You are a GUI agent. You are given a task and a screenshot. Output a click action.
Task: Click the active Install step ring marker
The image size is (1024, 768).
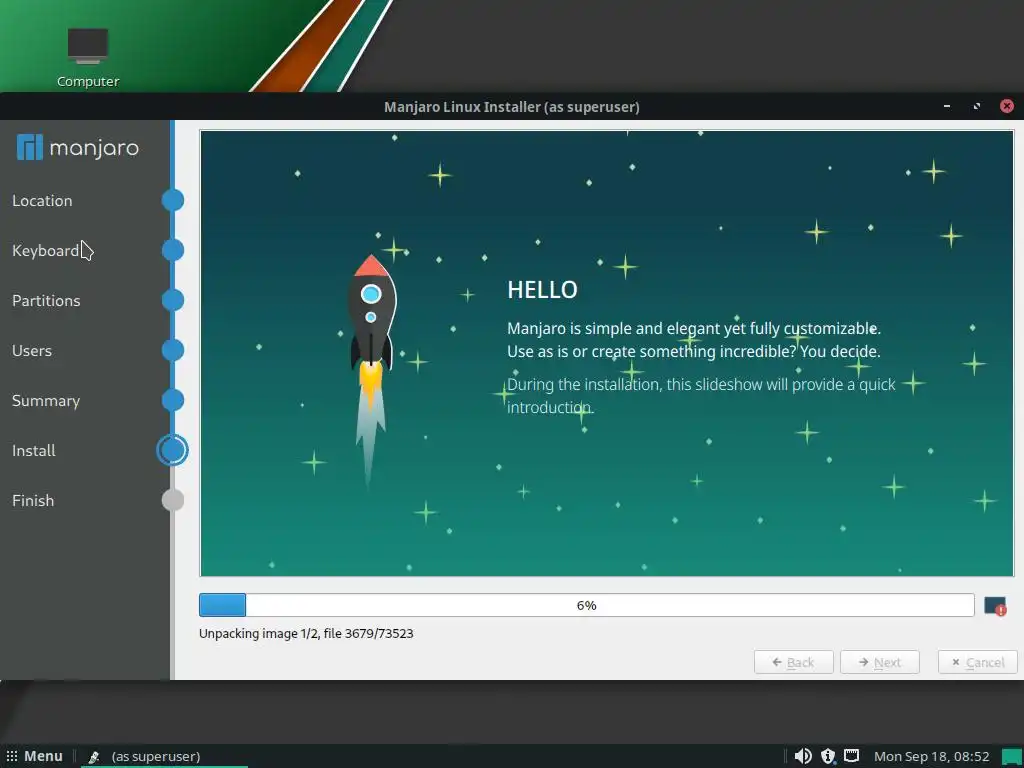172,450
